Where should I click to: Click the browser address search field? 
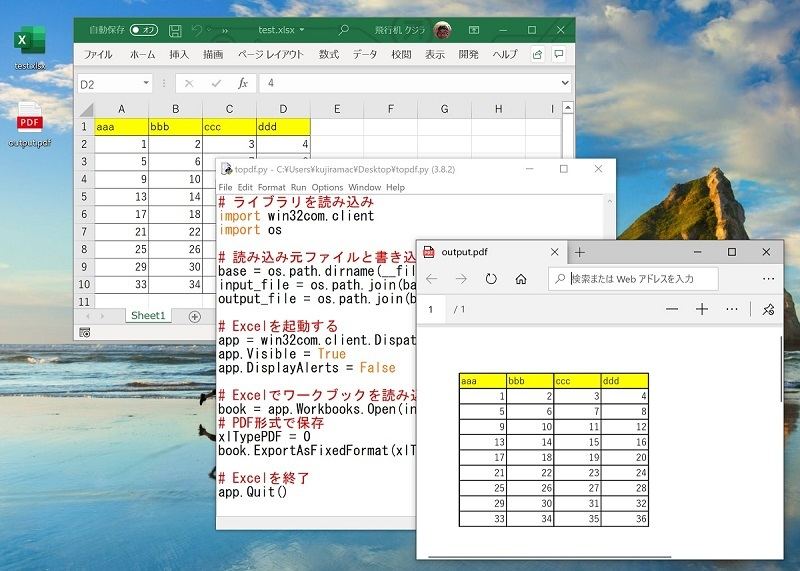coord(633,279)
